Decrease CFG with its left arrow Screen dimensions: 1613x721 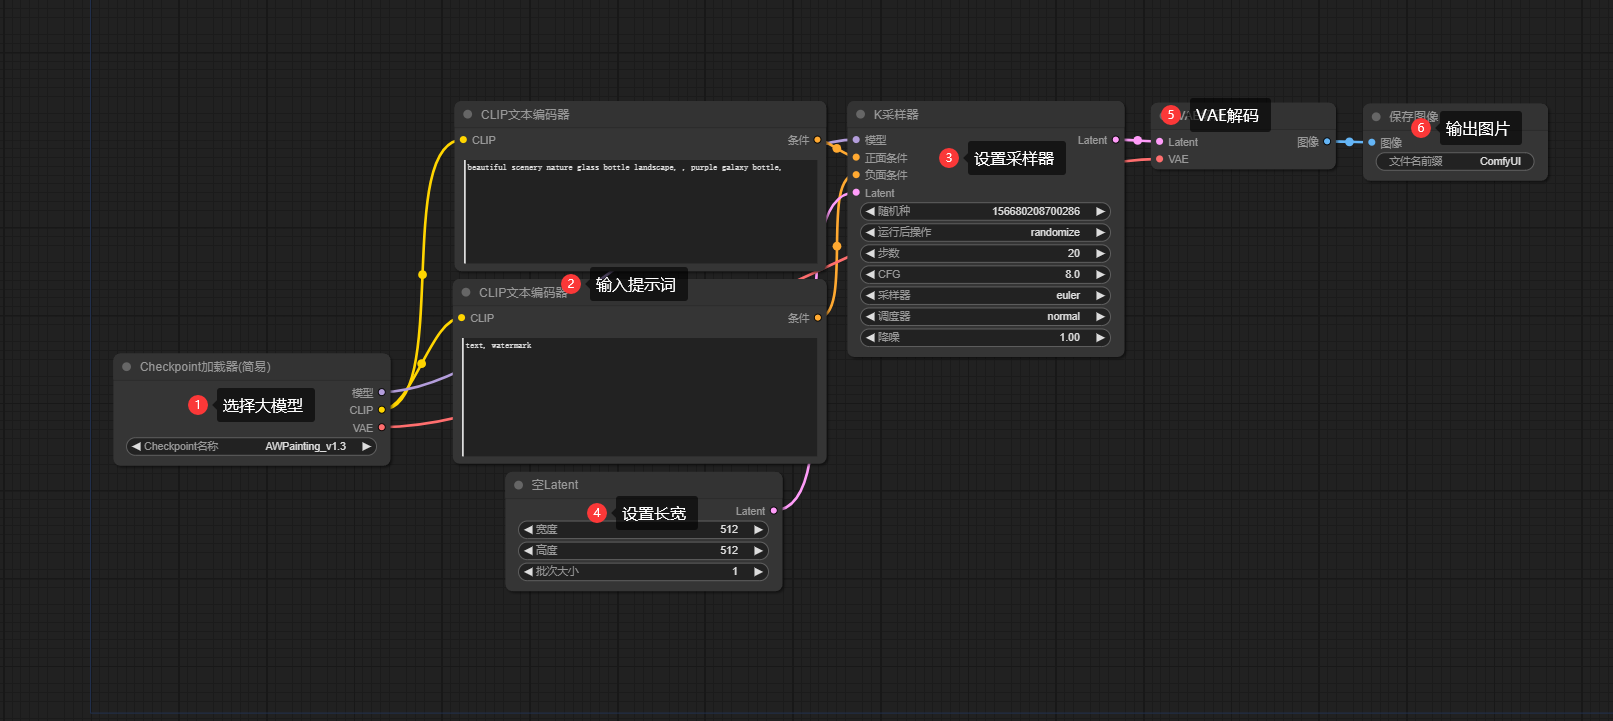tap(870, 274)
